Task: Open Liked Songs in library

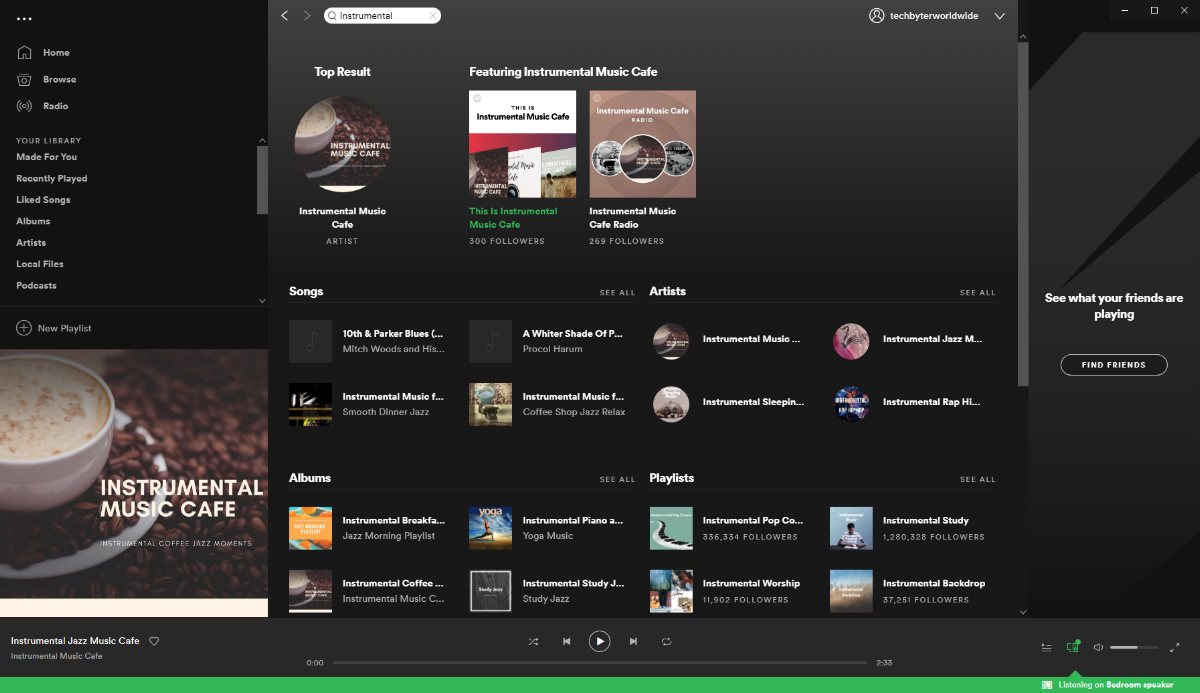Action: 43,200
